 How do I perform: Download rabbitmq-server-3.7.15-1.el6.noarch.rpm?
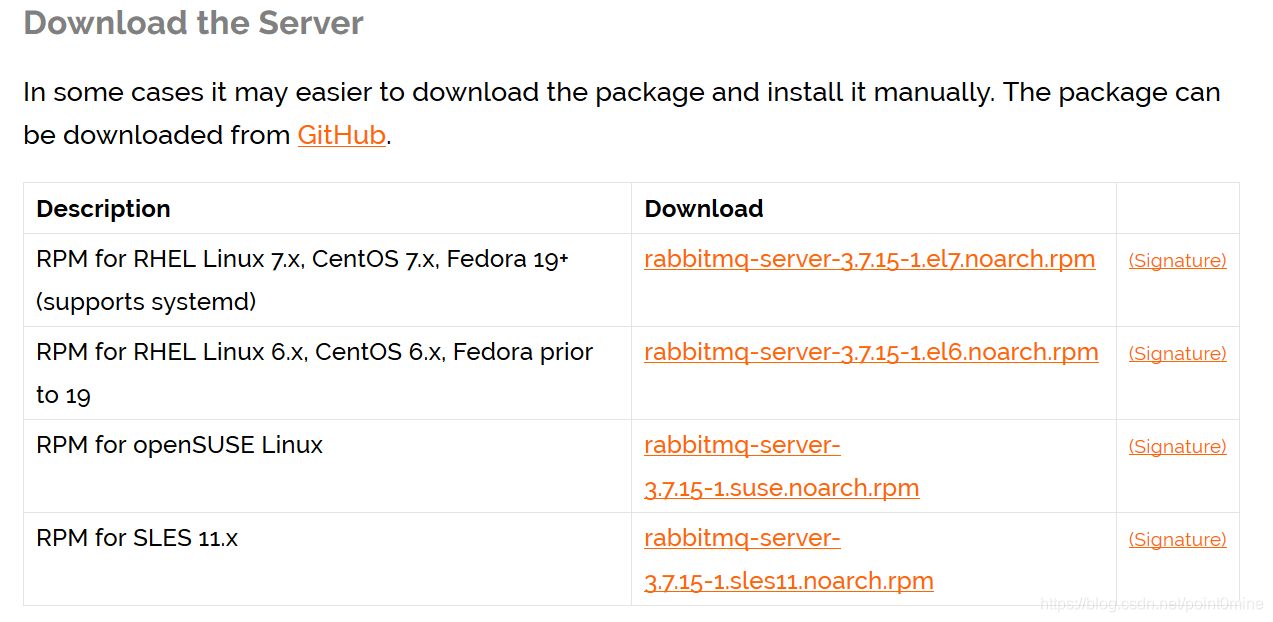pyautogui.click(x=871, y=352)
